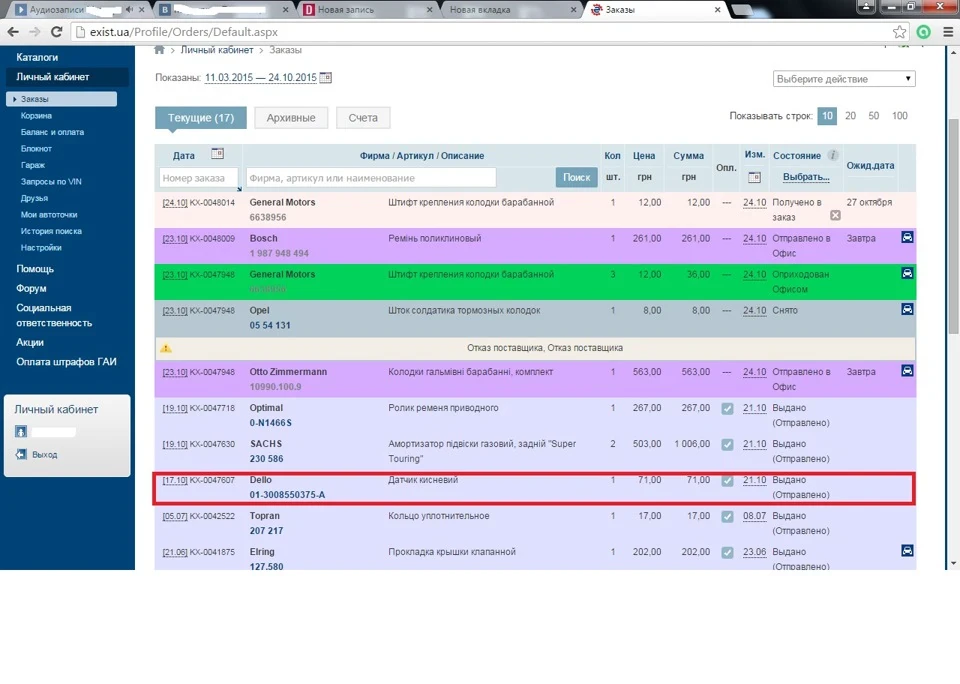Open date link [17.10] on Dello row
The image size is (960, 684).
pos(175,480)
